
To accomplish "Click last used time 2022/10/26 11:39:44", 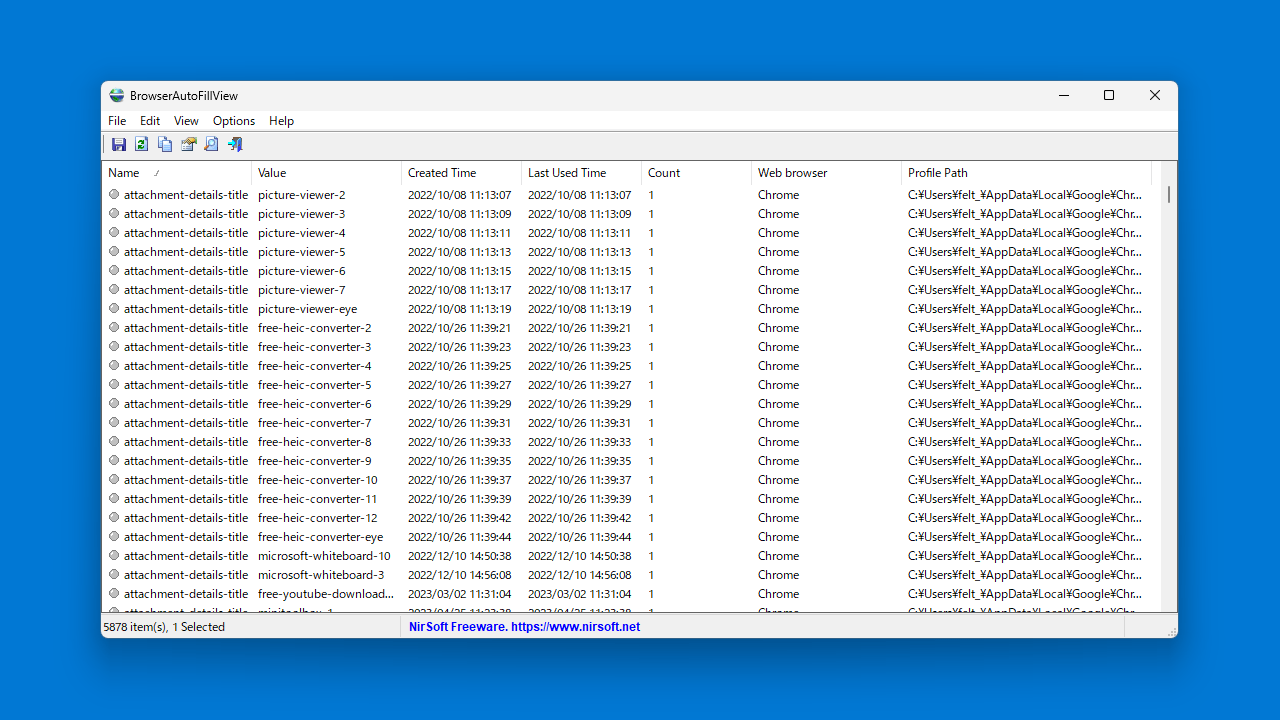I will click(x=579, y=537).
